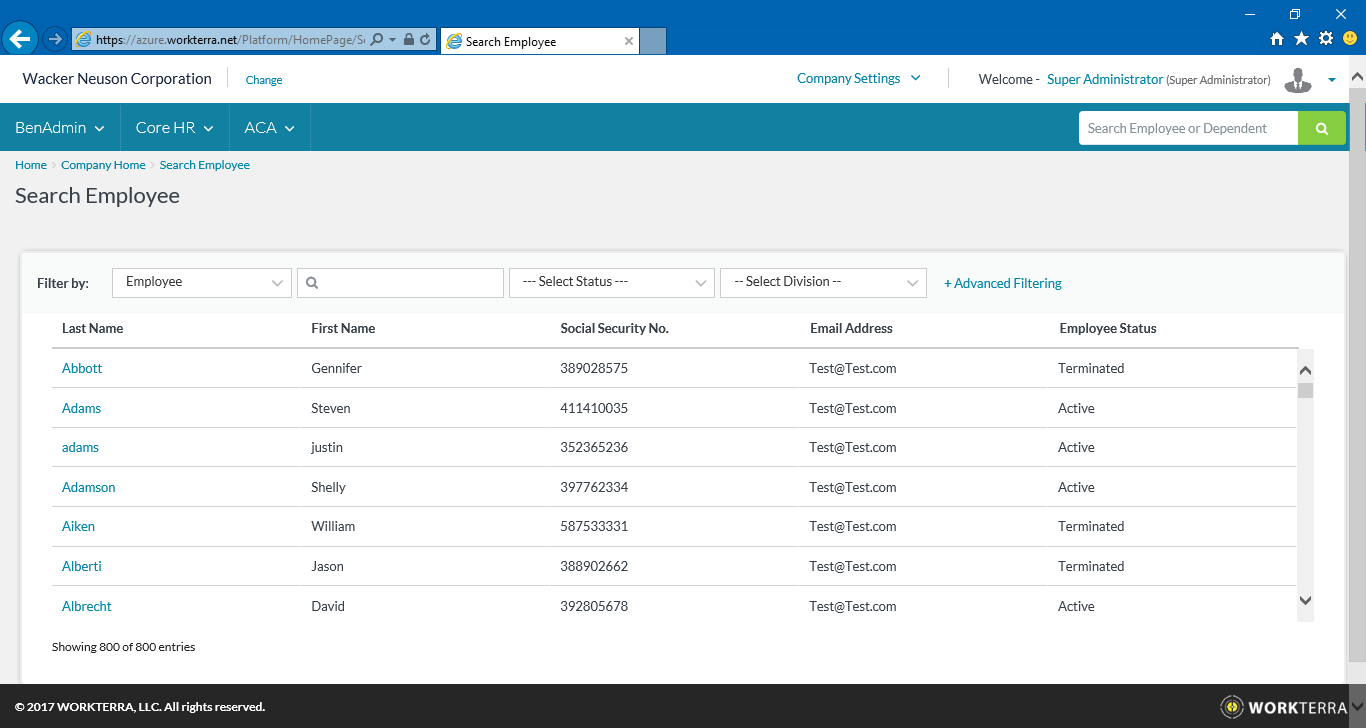Click first name Gennifer cell

pyautogui.click(x=336, y=368)
